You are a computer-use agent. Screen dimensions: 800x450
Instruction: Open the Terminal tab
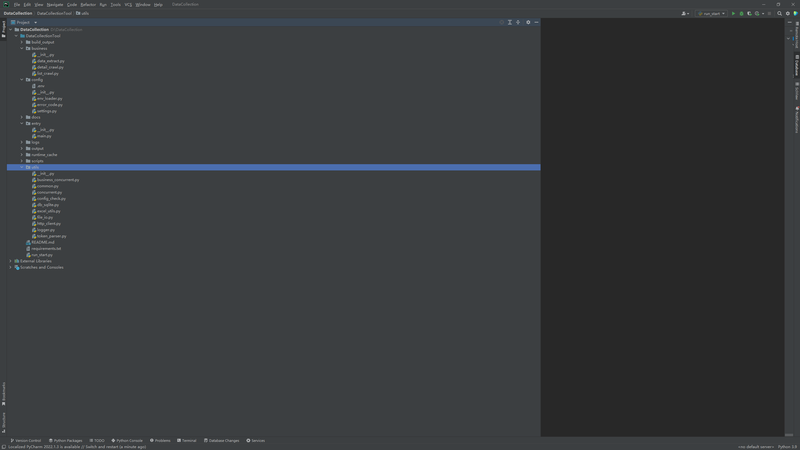click(186, 441)
